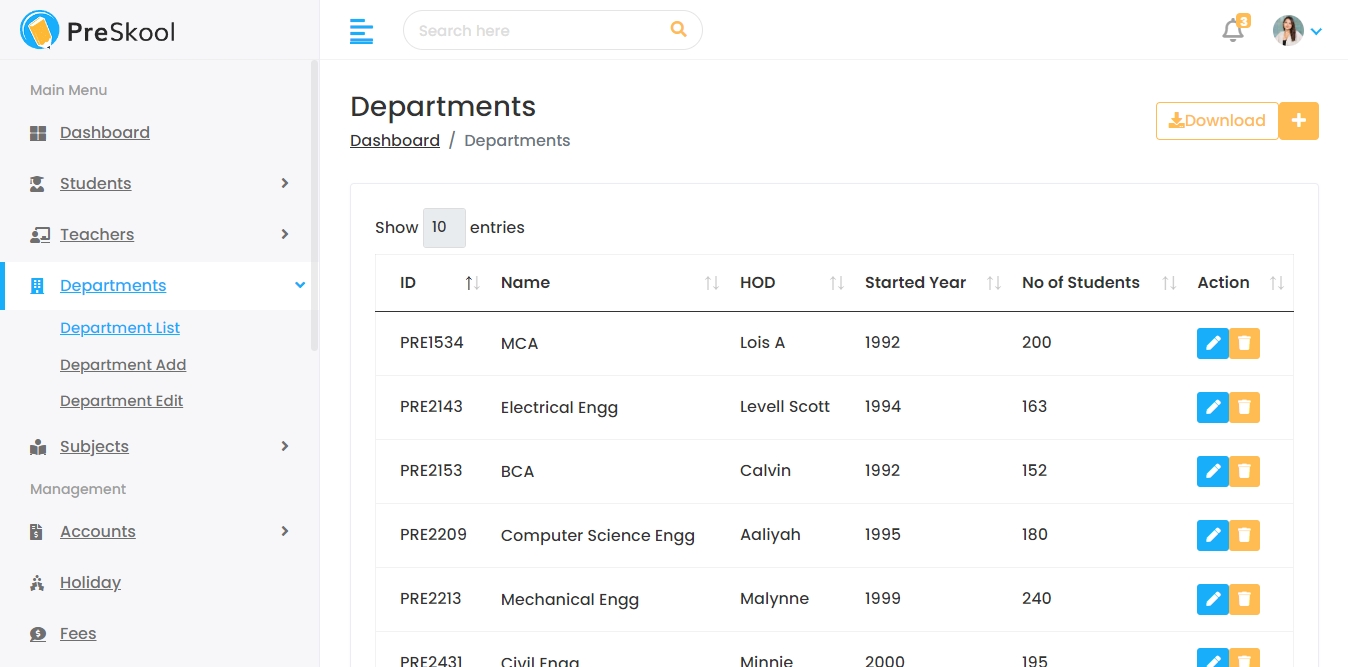Open the user profile dropdown
The image size is (1348, 667).
click(1297, 31)
